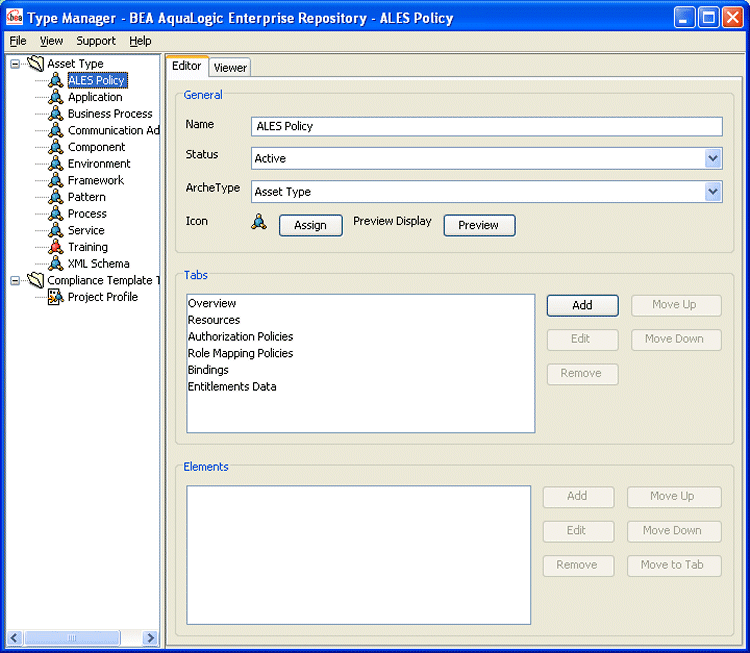Click the Application asset type icon
The image size is (750, 653).
tap(56, 97)
